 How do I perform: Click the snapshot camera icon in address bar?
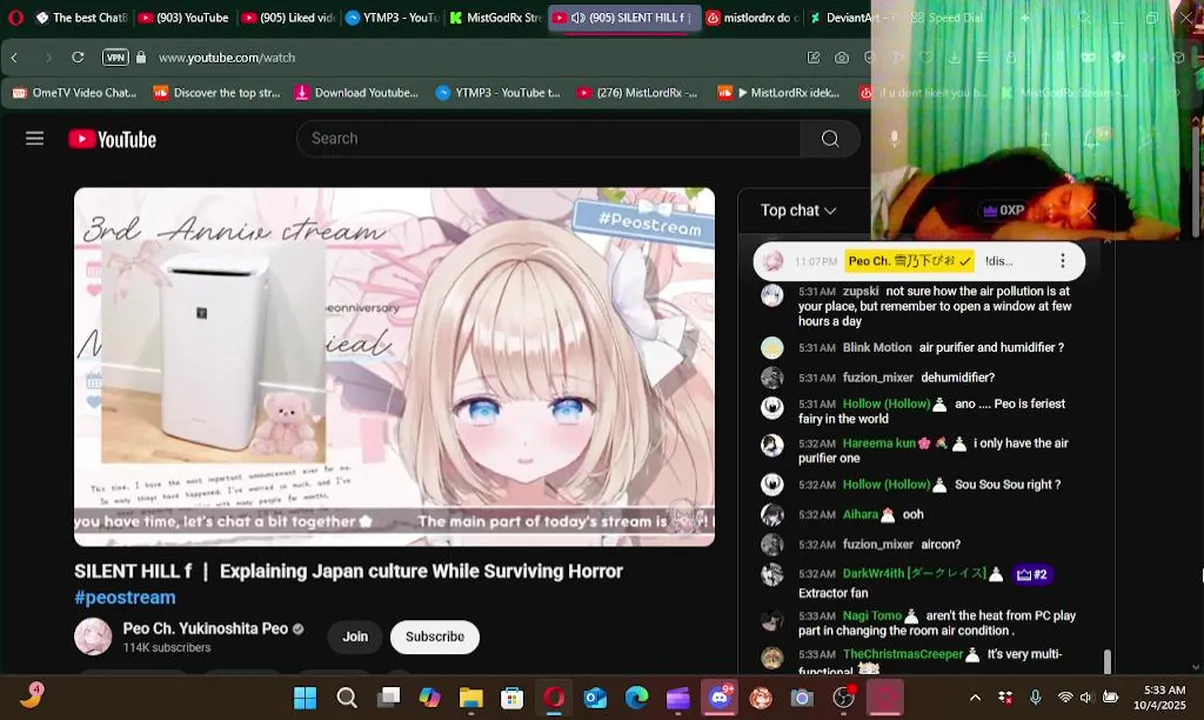pos(842,58)
